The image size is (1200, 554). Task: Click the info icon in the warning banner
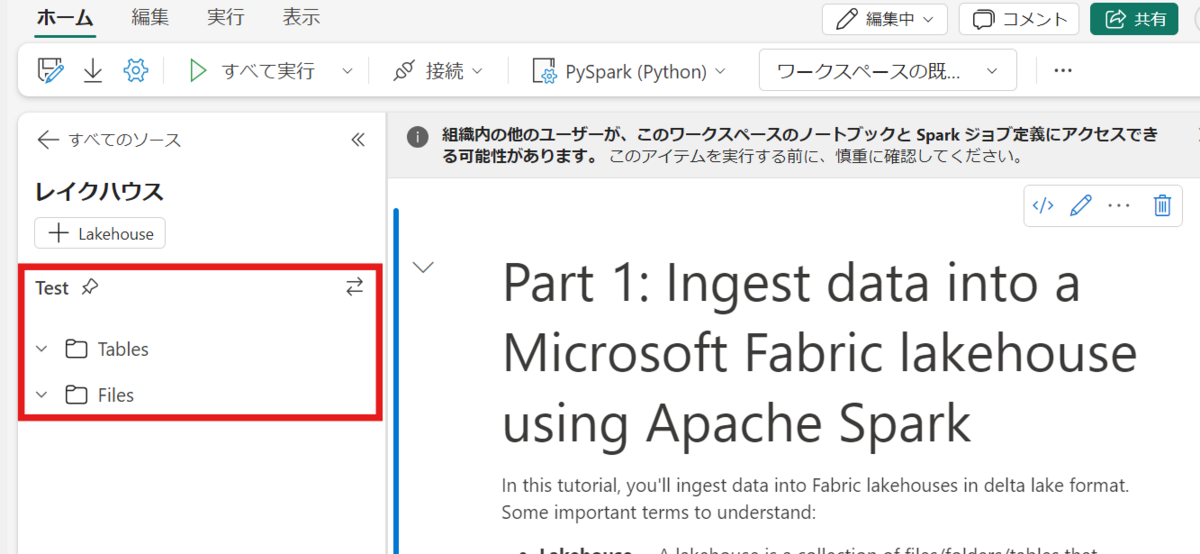(x=419, y=137)
